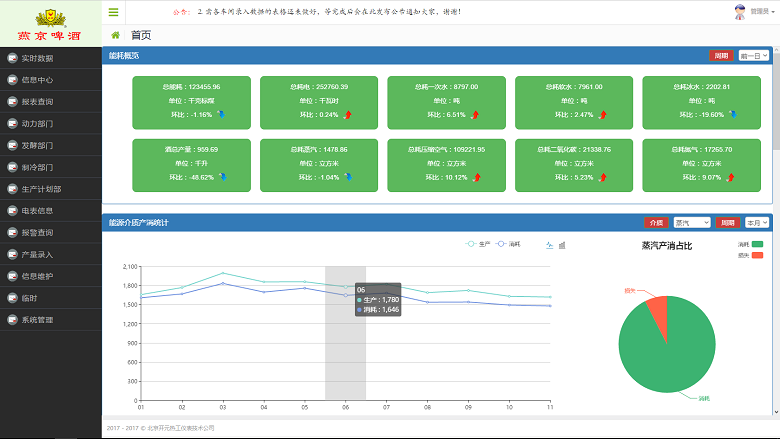
Task: Toggle the sidebar with the hamburger menu icon
Action: pyautogui.click(x=113, y=12)
